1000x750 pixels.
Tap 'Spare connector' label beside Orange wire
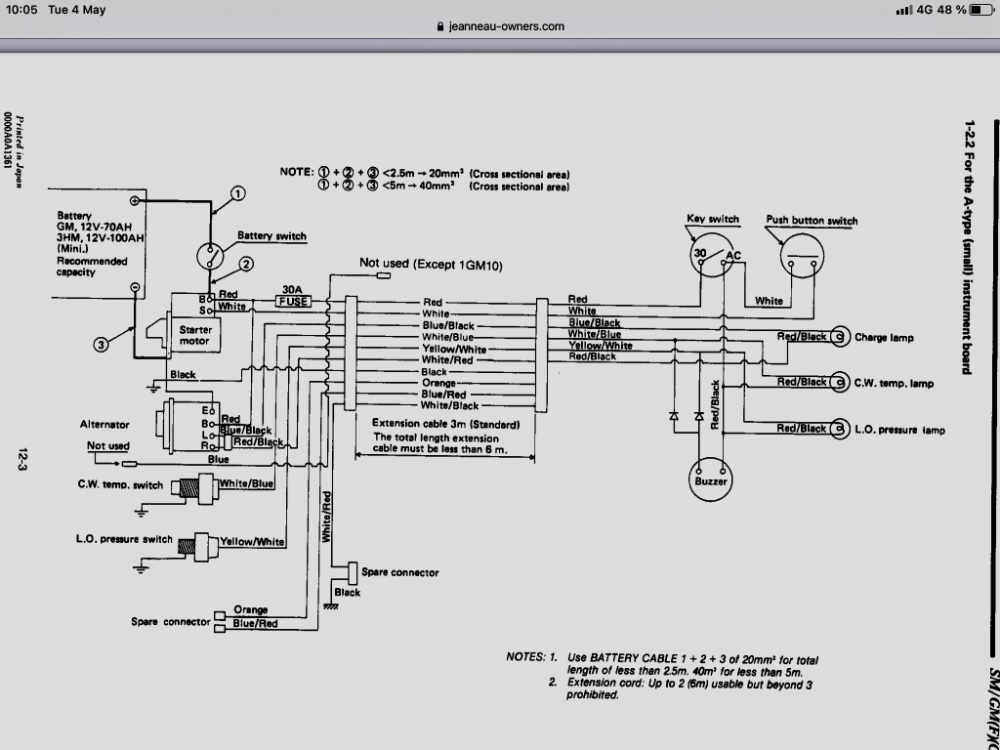pyautogui.click(x=171, y=622)
